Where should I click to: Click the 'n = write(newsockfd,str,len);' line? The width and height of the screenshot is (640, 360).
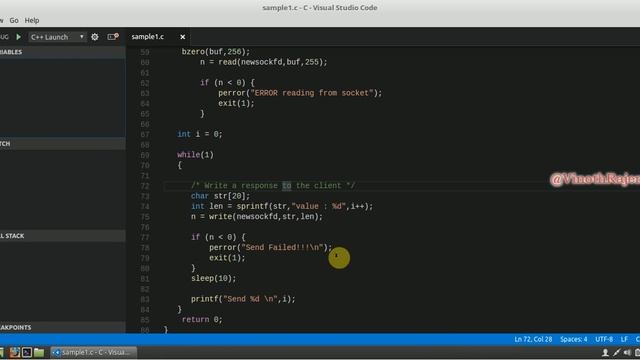[x=256, y=216]
